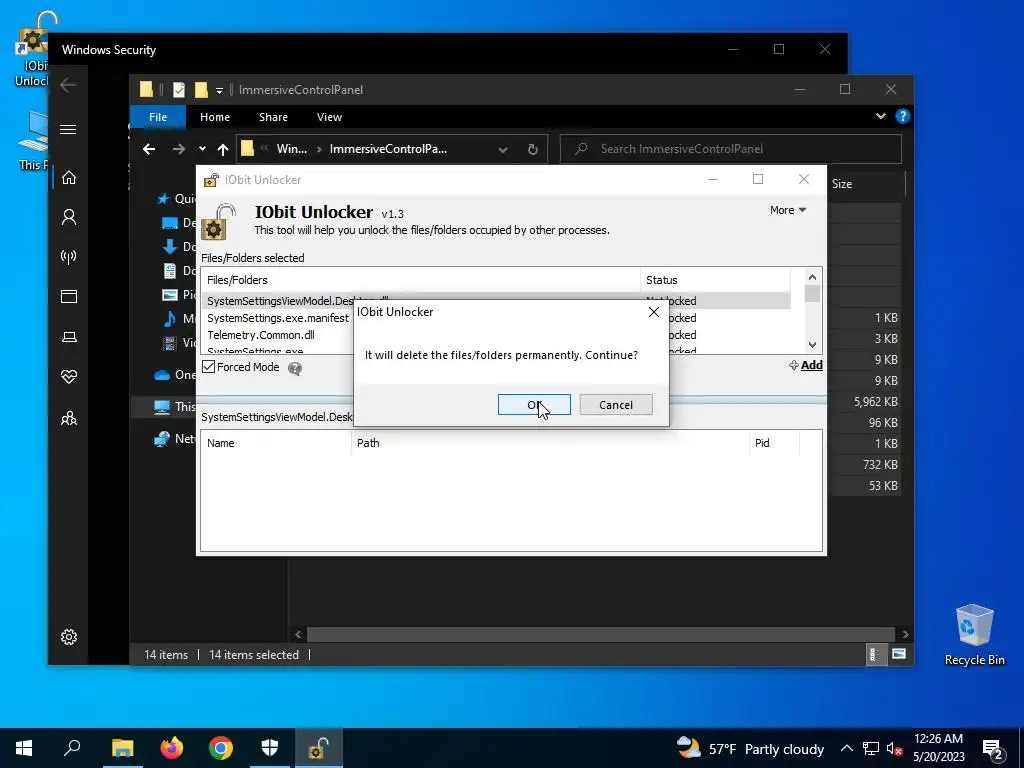1024x768 pixels.
Task: Select SystemSettings.exe.manifest row
Action: tap(278, 318)
